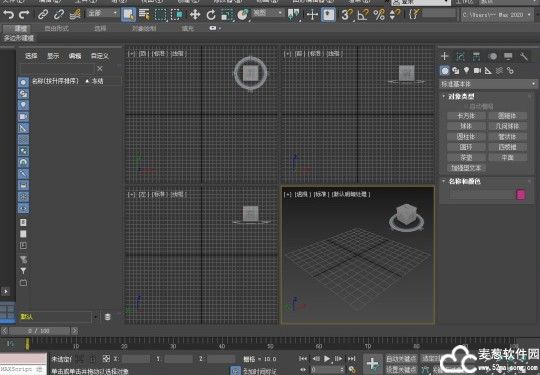Click the Redo arrow in main toolbar
Screen dimensions: 540x375
[24, 15]
